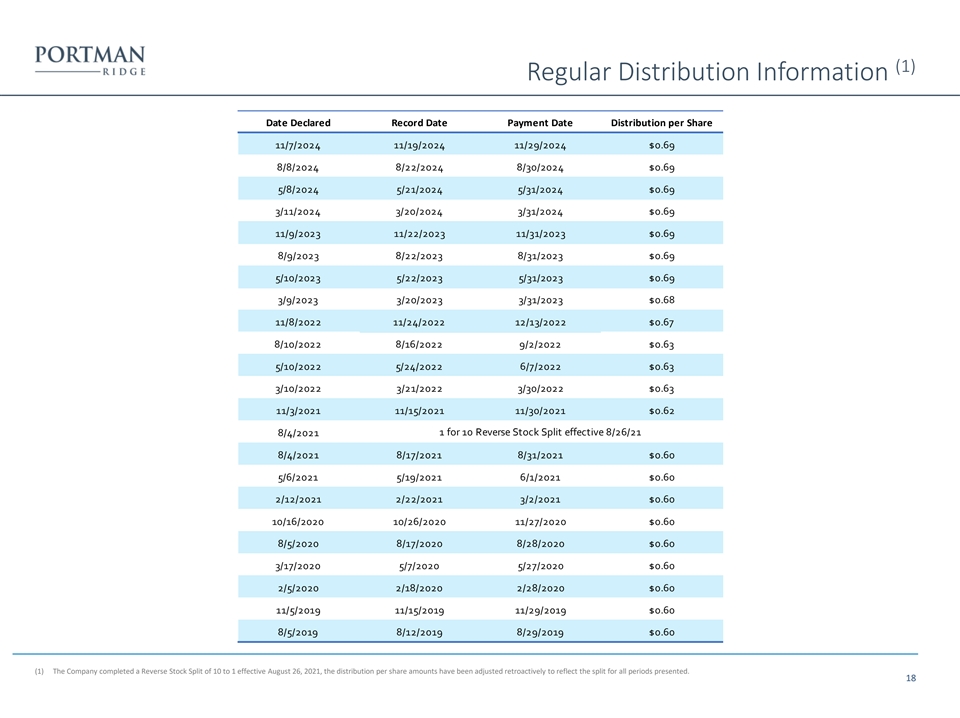Image resolution: width=960 pixels, height=718 pixels.
Task: Click the 11/19/2024 record date cell
Action: tap(419, 146)
